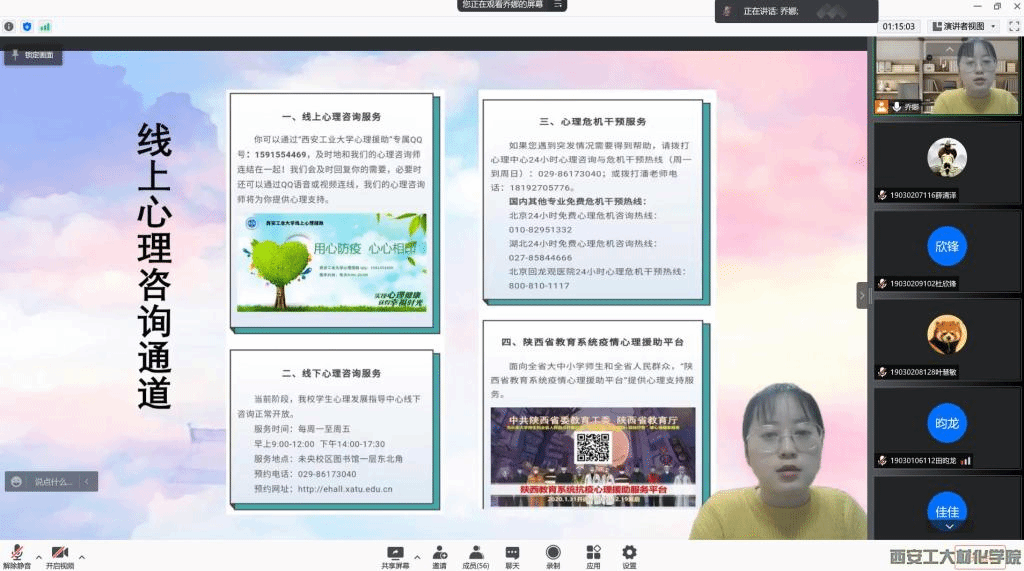Image resolution: width=1024 pixels, height=571 pixels.
Task: Click the meeting info icon top-left
Action: (9, 26)
